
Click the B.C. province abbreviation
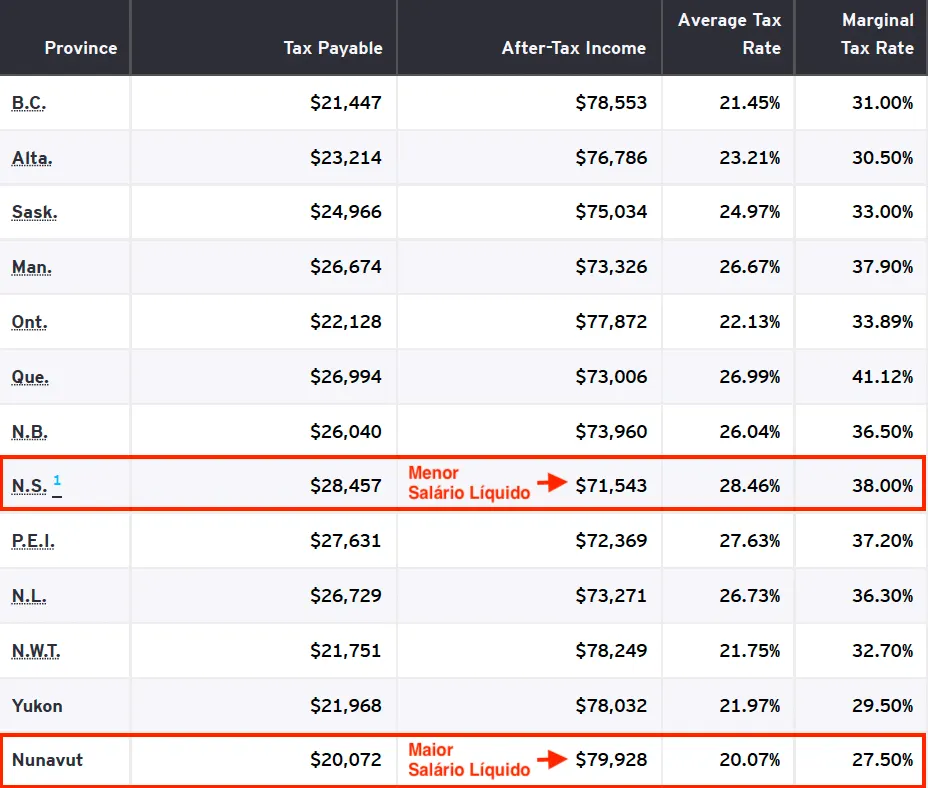coord(28,103)
